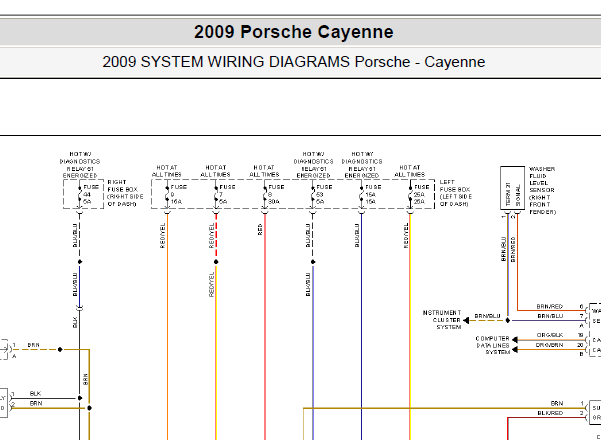The width and height of the screenshot is (601, 440).
Task: Click the RED wire label below Fuse 8
Action: (x=260, y=229)
